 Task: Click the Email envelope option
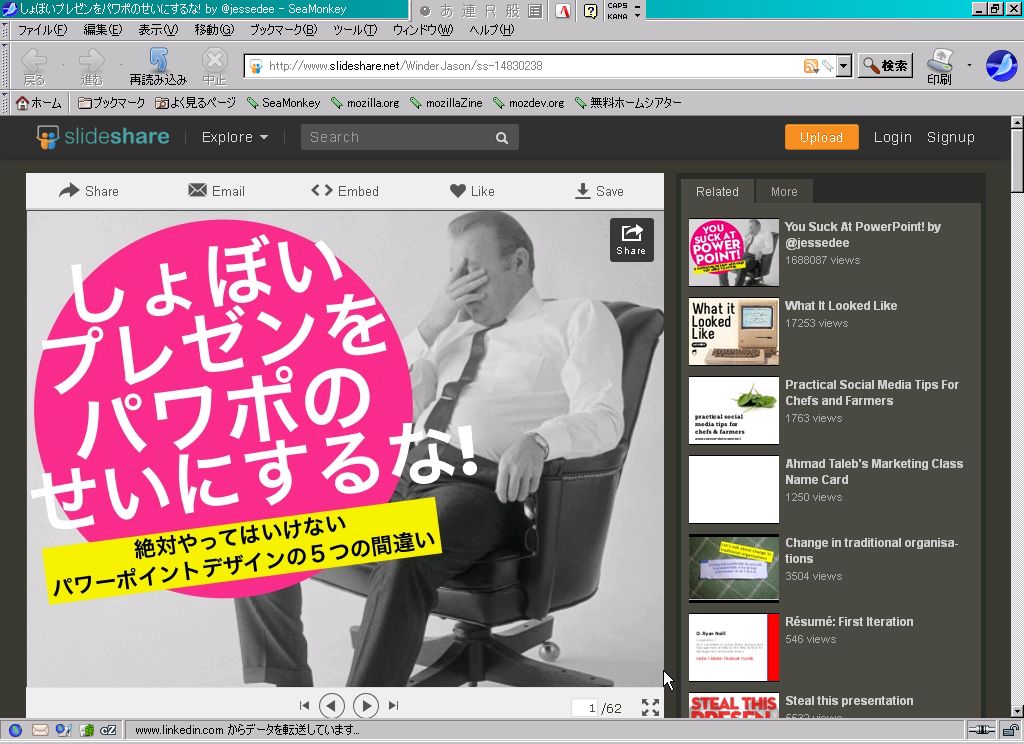(x=216, y=191)
